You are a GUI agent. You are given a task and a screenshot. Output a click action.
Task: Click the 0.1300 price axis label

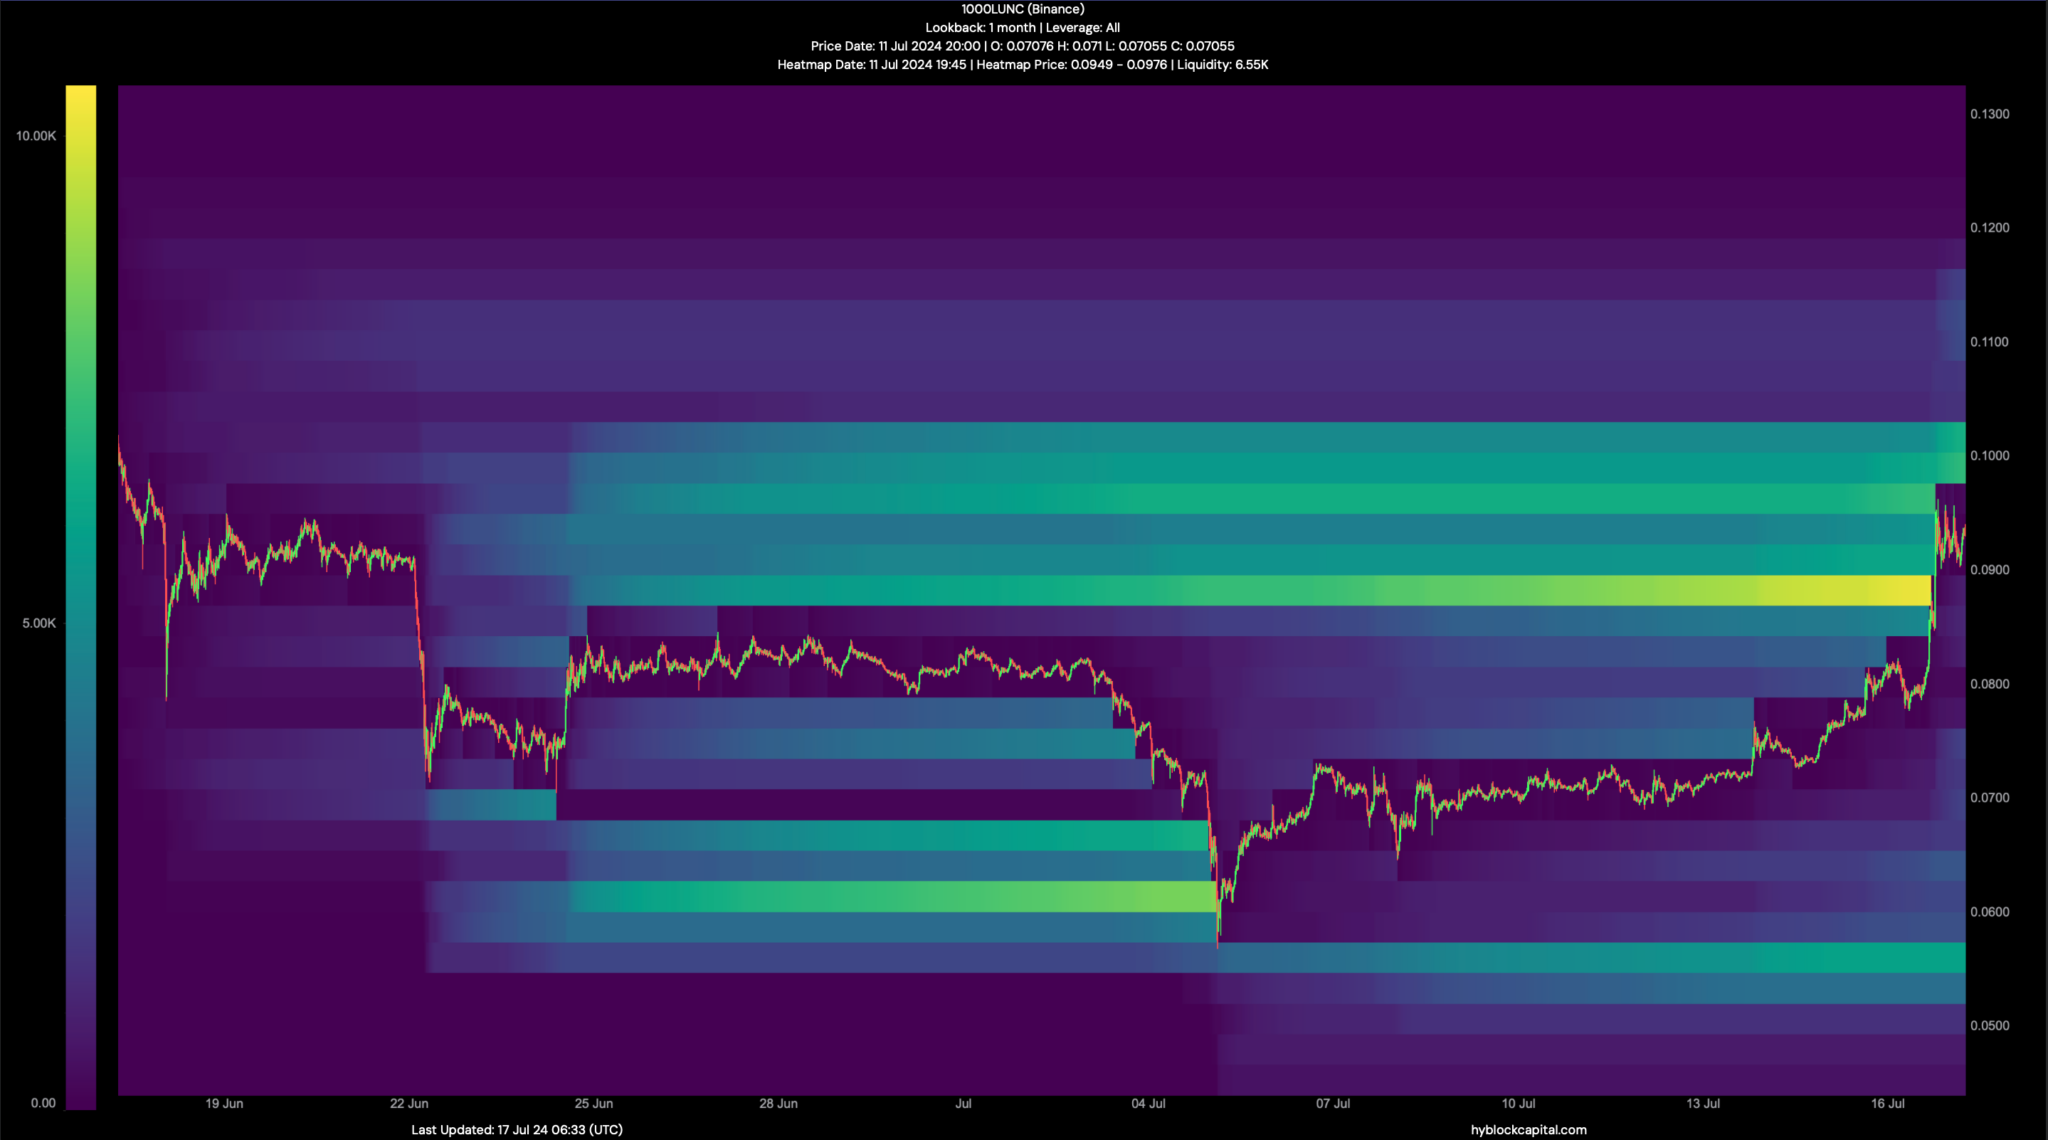1989,114
